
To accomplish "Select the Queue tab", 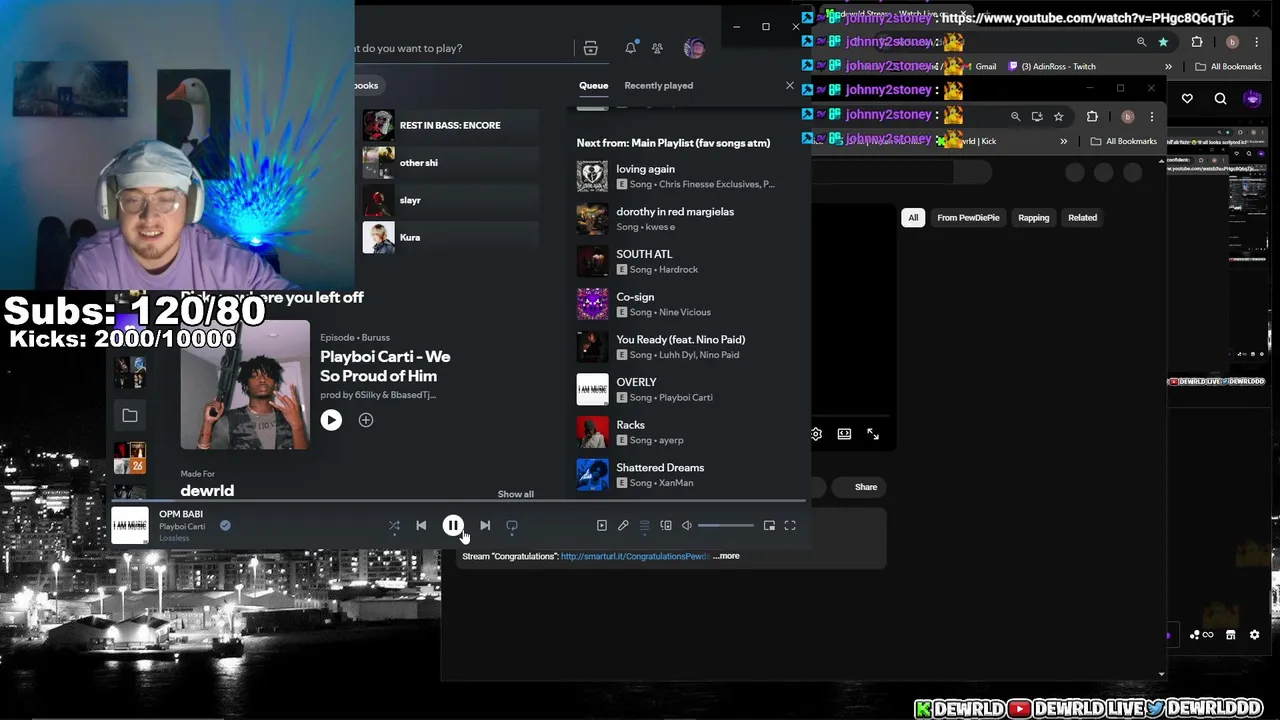I will (593, 85).
